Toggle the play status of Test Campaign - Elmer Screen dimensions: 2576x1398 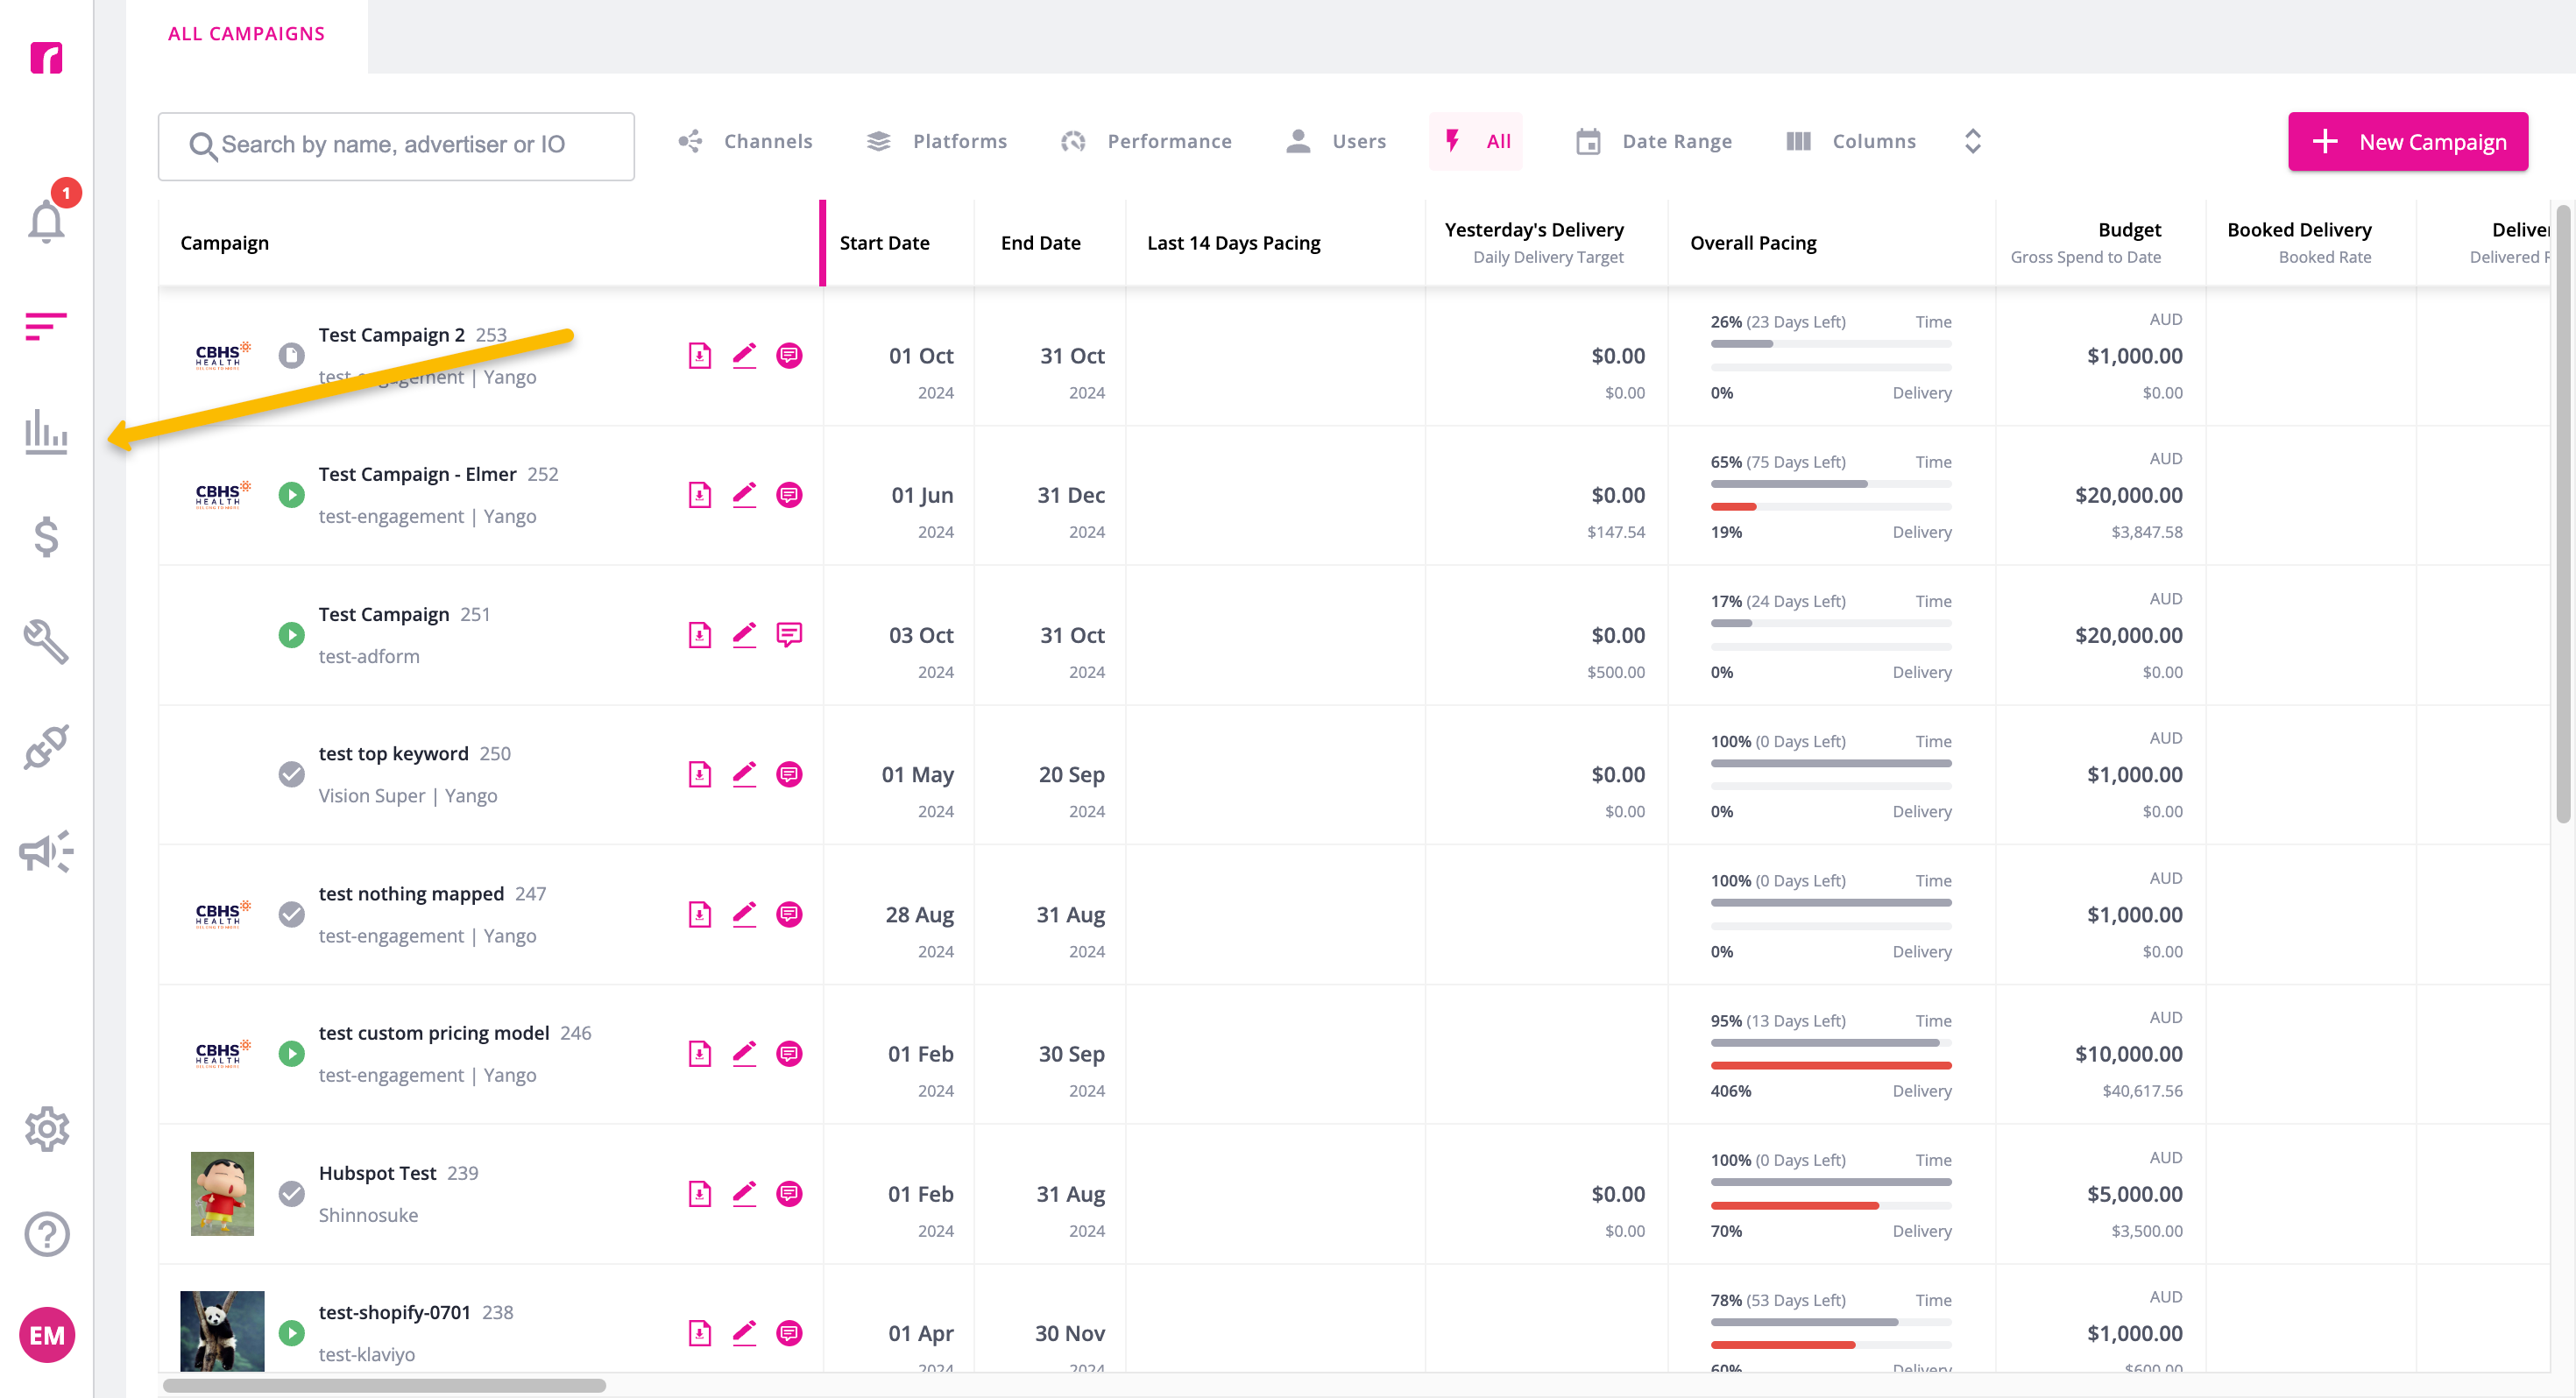pos(291,495)
